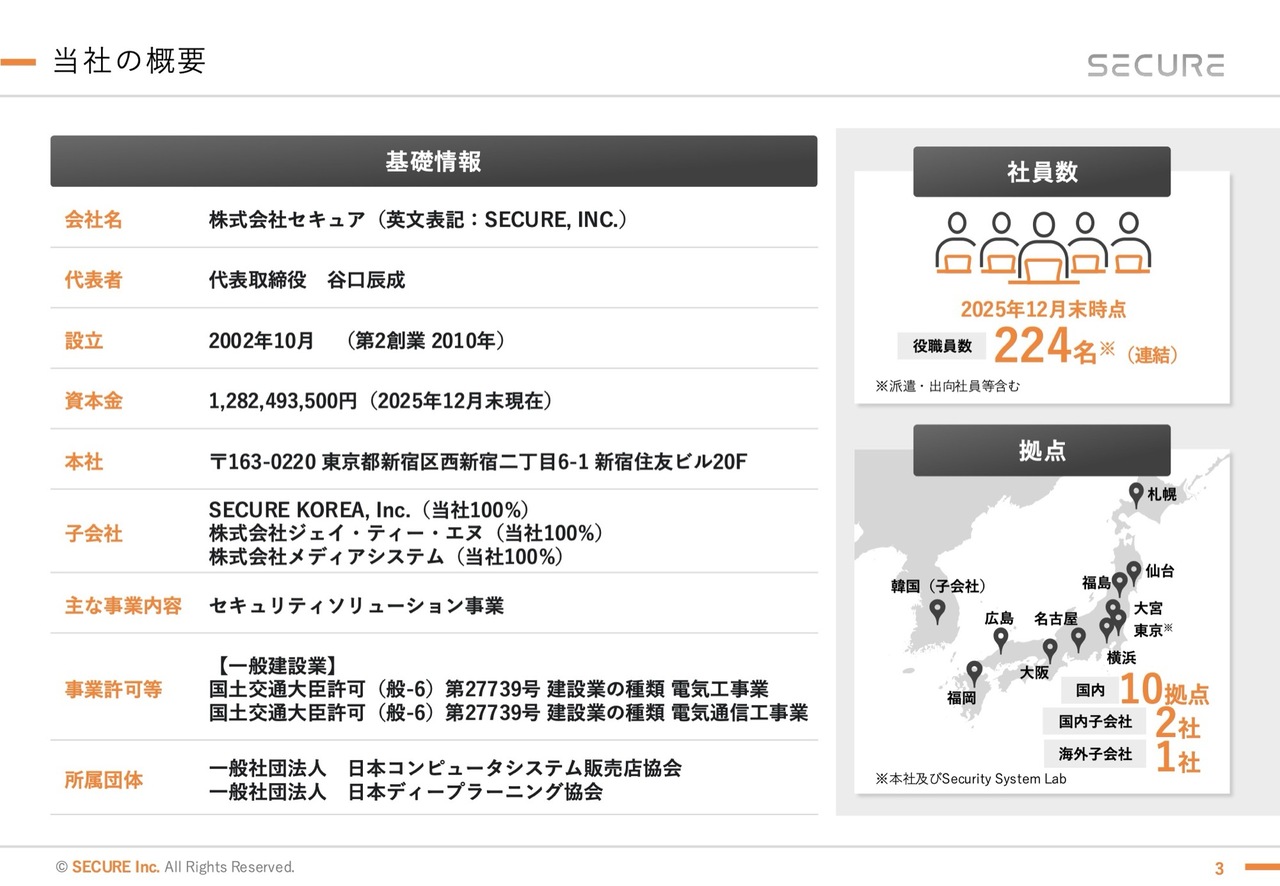Viewport: 1280px width, 886px height.
Task: Click the Fukushima (福島) map pin
Action: pos(1120,583)
